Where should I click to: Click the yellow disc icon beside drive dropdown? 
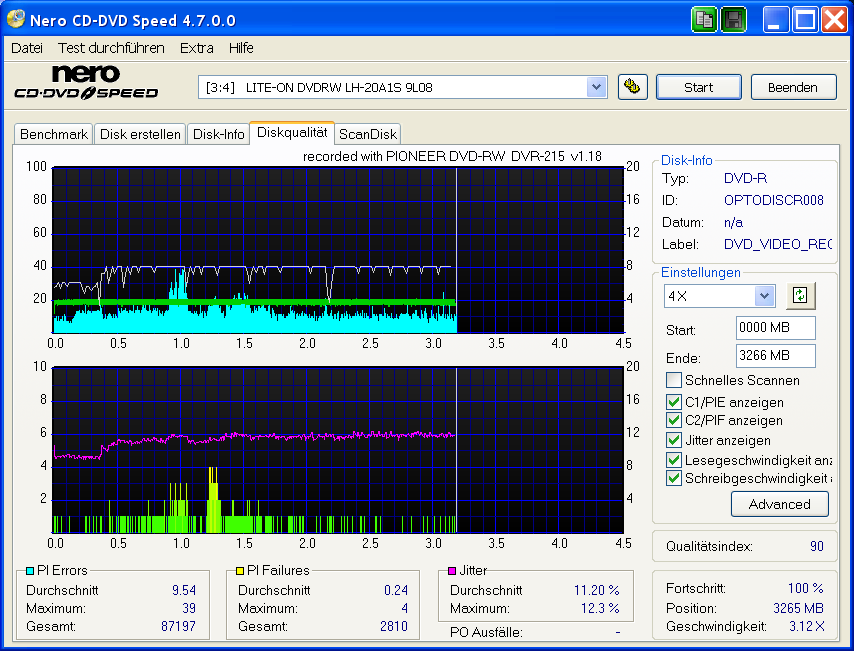[x=632, y=87]
